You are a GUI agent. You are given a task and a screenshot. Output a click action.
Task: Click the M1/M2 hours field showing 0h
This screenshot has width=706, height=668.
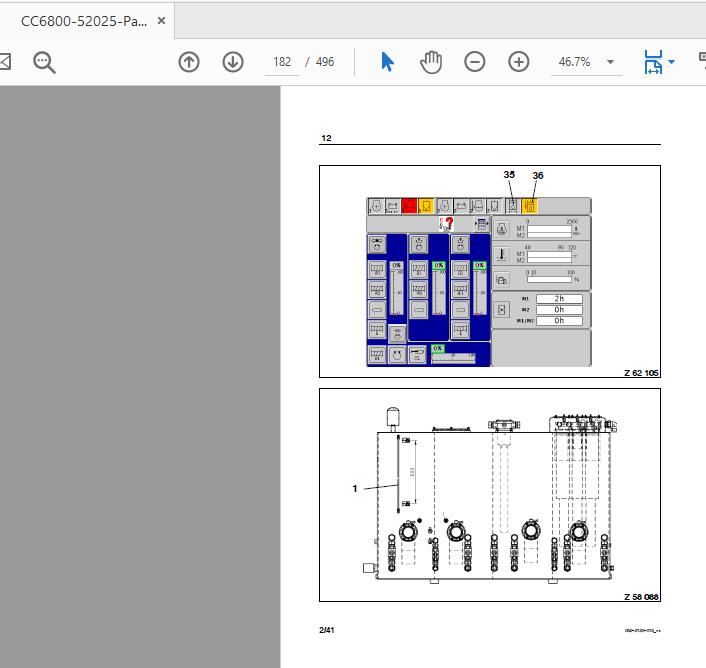(559, 320)
